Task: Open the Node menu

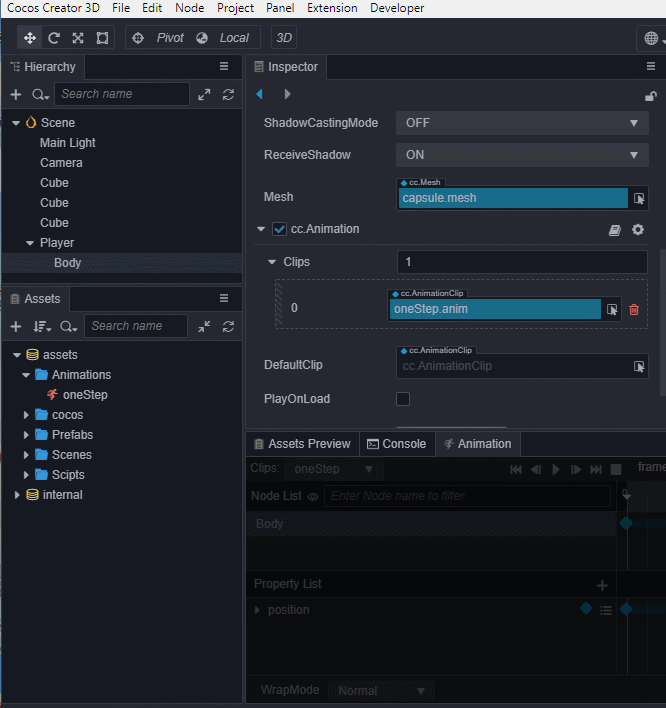Action: tap(190, 8)
